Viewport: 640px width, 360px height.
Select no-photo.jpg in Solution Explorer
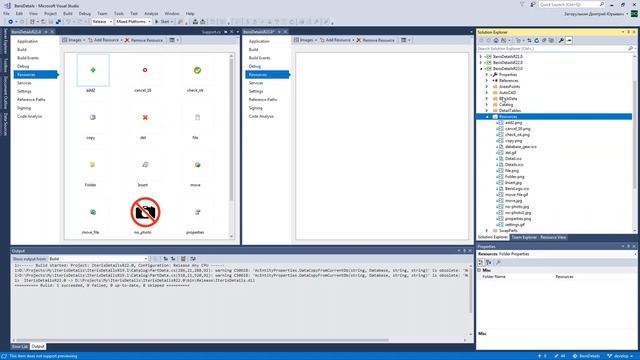[517, 207]
